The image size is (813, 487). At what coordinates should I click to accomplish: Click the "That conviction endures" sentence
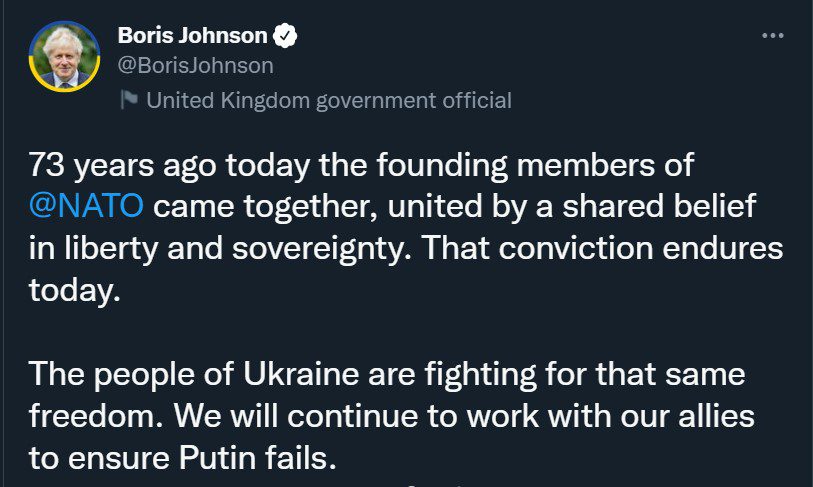click(602, 248)
